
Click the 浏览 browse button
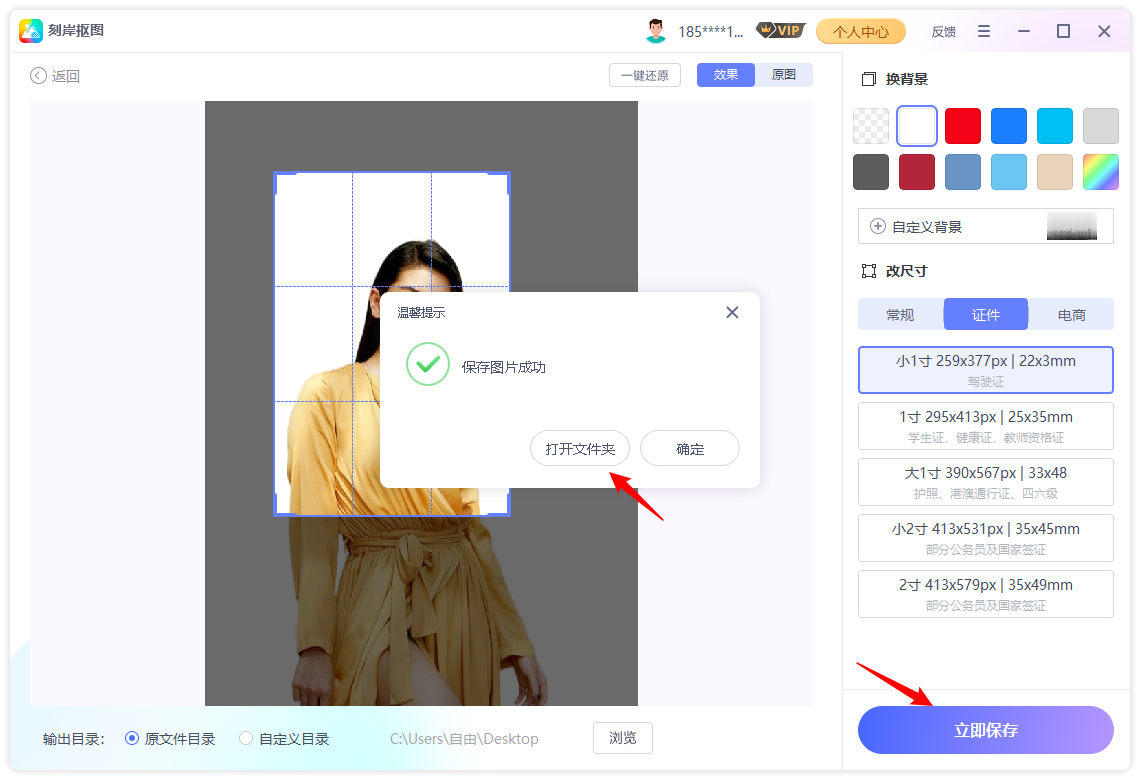[x=622, y=738]
